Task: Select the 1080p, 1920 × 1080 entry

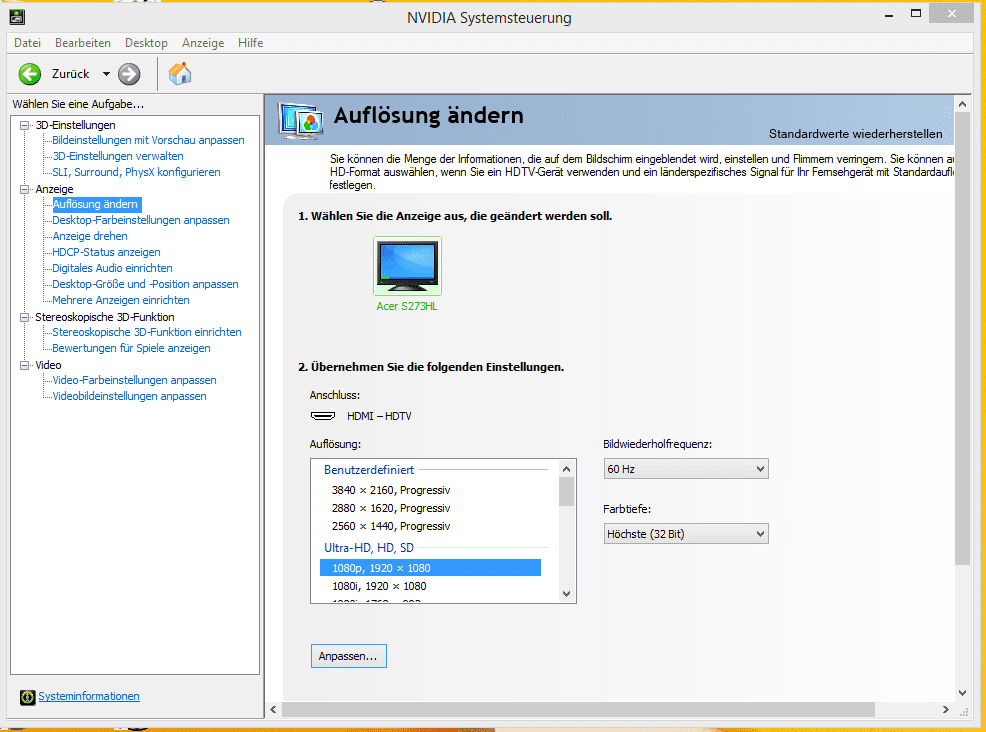Action: (x=430, y=568)
